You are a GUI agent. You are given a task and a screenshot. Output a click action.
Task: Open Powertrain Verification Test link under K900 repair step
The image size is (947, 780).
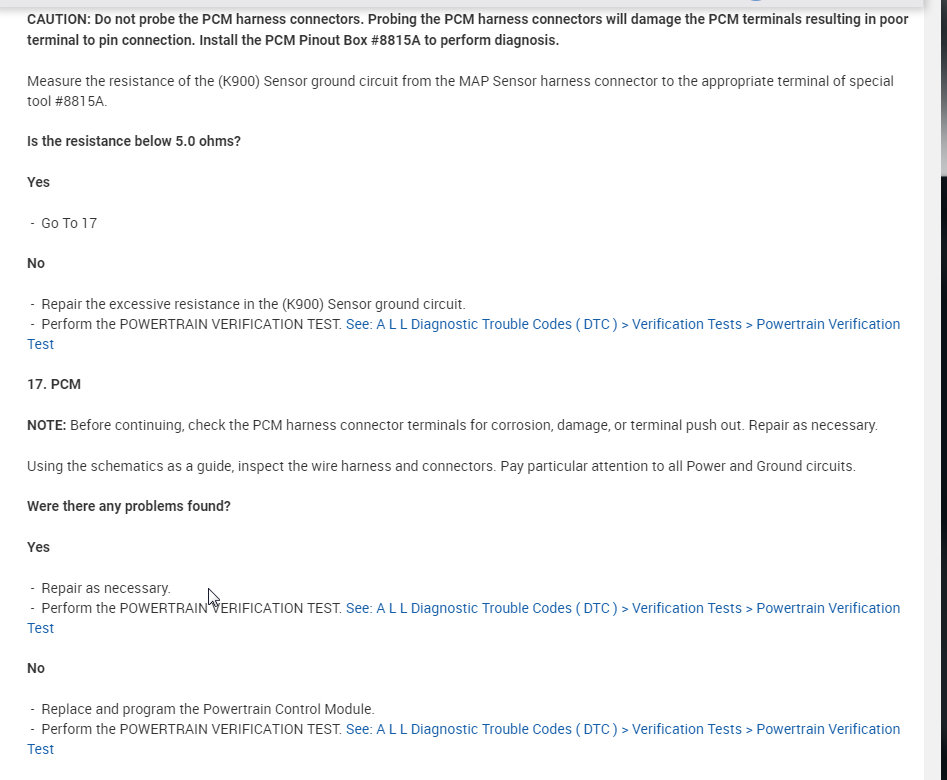(x=622, y=324)
